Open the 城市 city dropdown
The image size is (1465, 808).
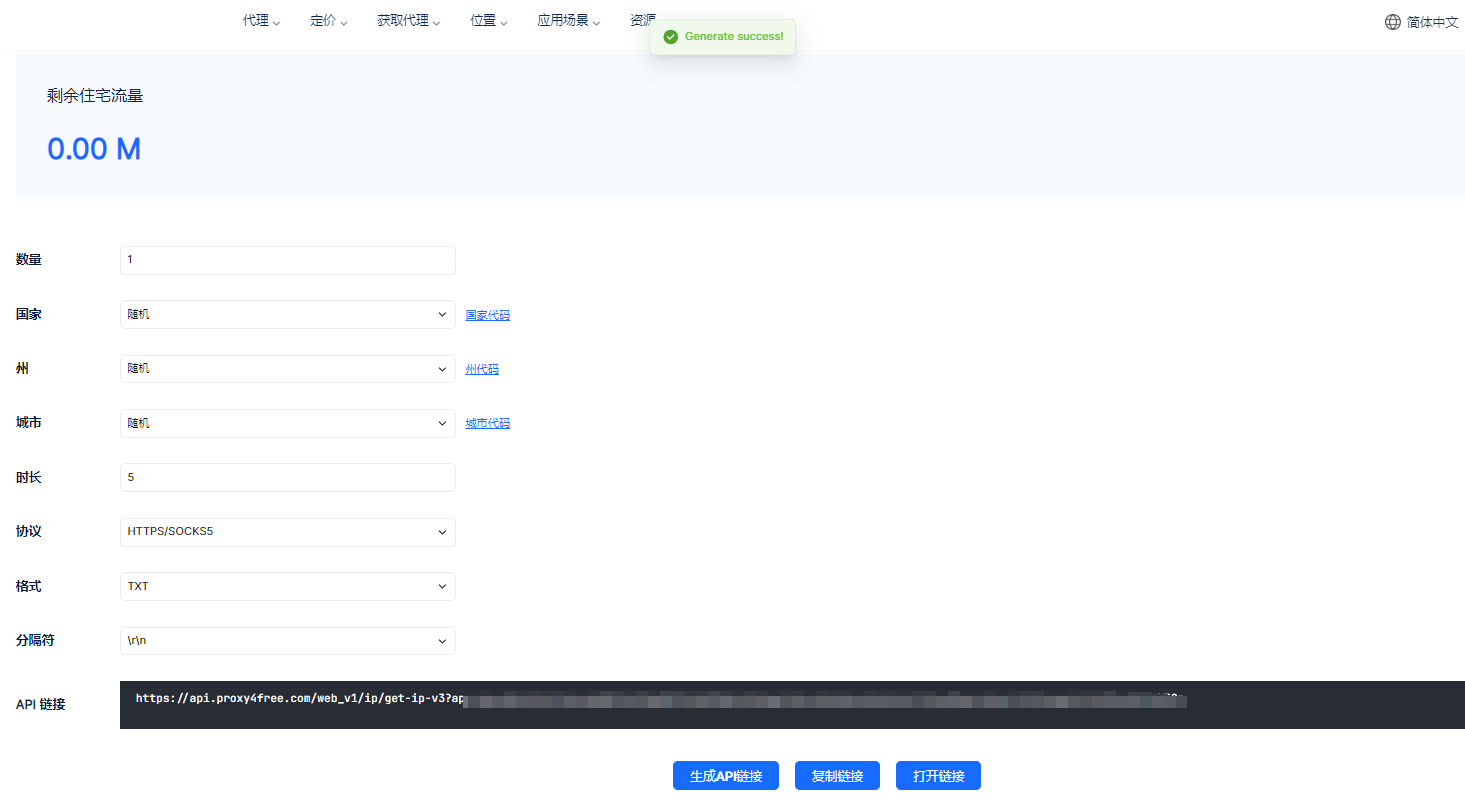tap(287, 424)
